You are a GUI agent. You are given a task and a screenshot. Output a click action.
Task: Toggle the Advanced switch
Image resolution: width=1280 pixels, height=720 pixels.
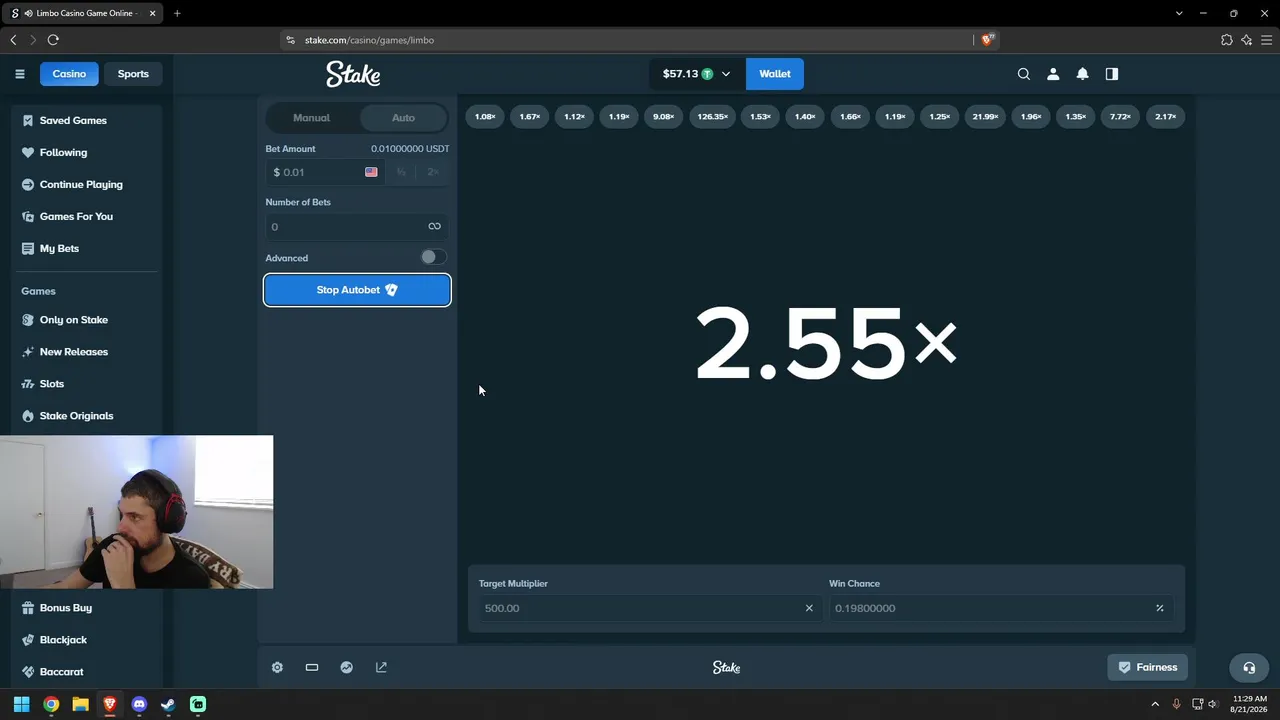tap(432, 257)
